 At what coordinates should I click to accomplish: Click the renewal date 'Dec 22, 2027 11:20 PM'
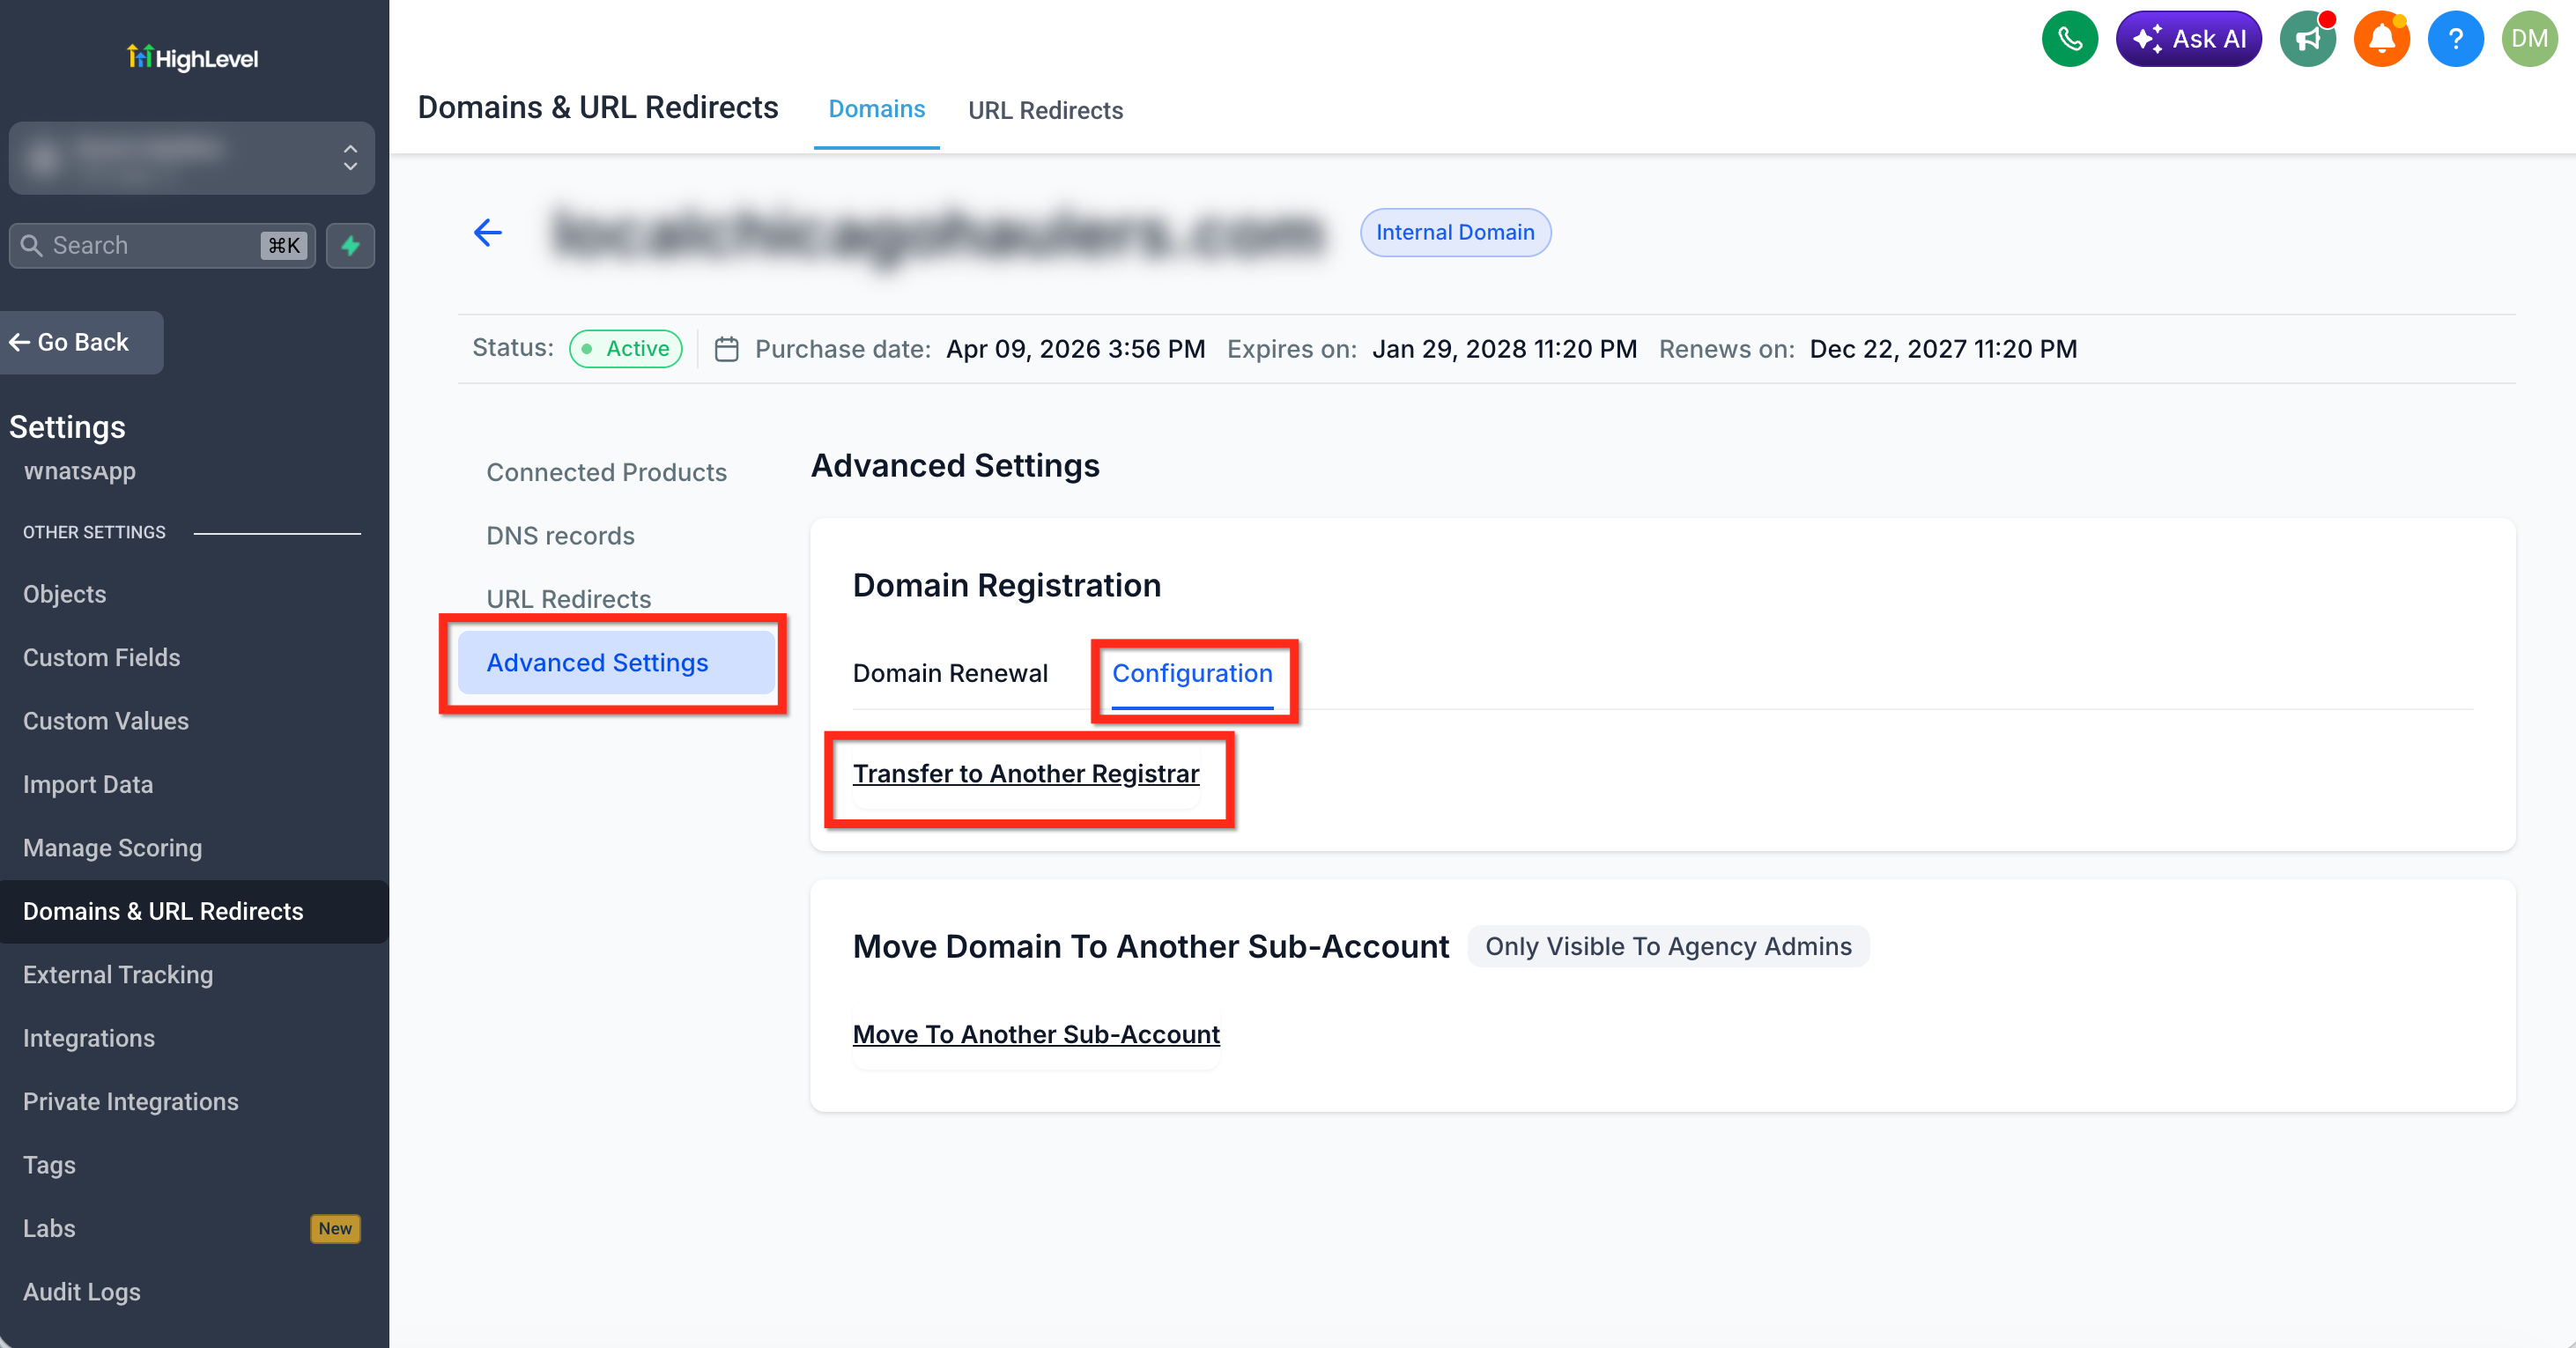coord(1943,349)
